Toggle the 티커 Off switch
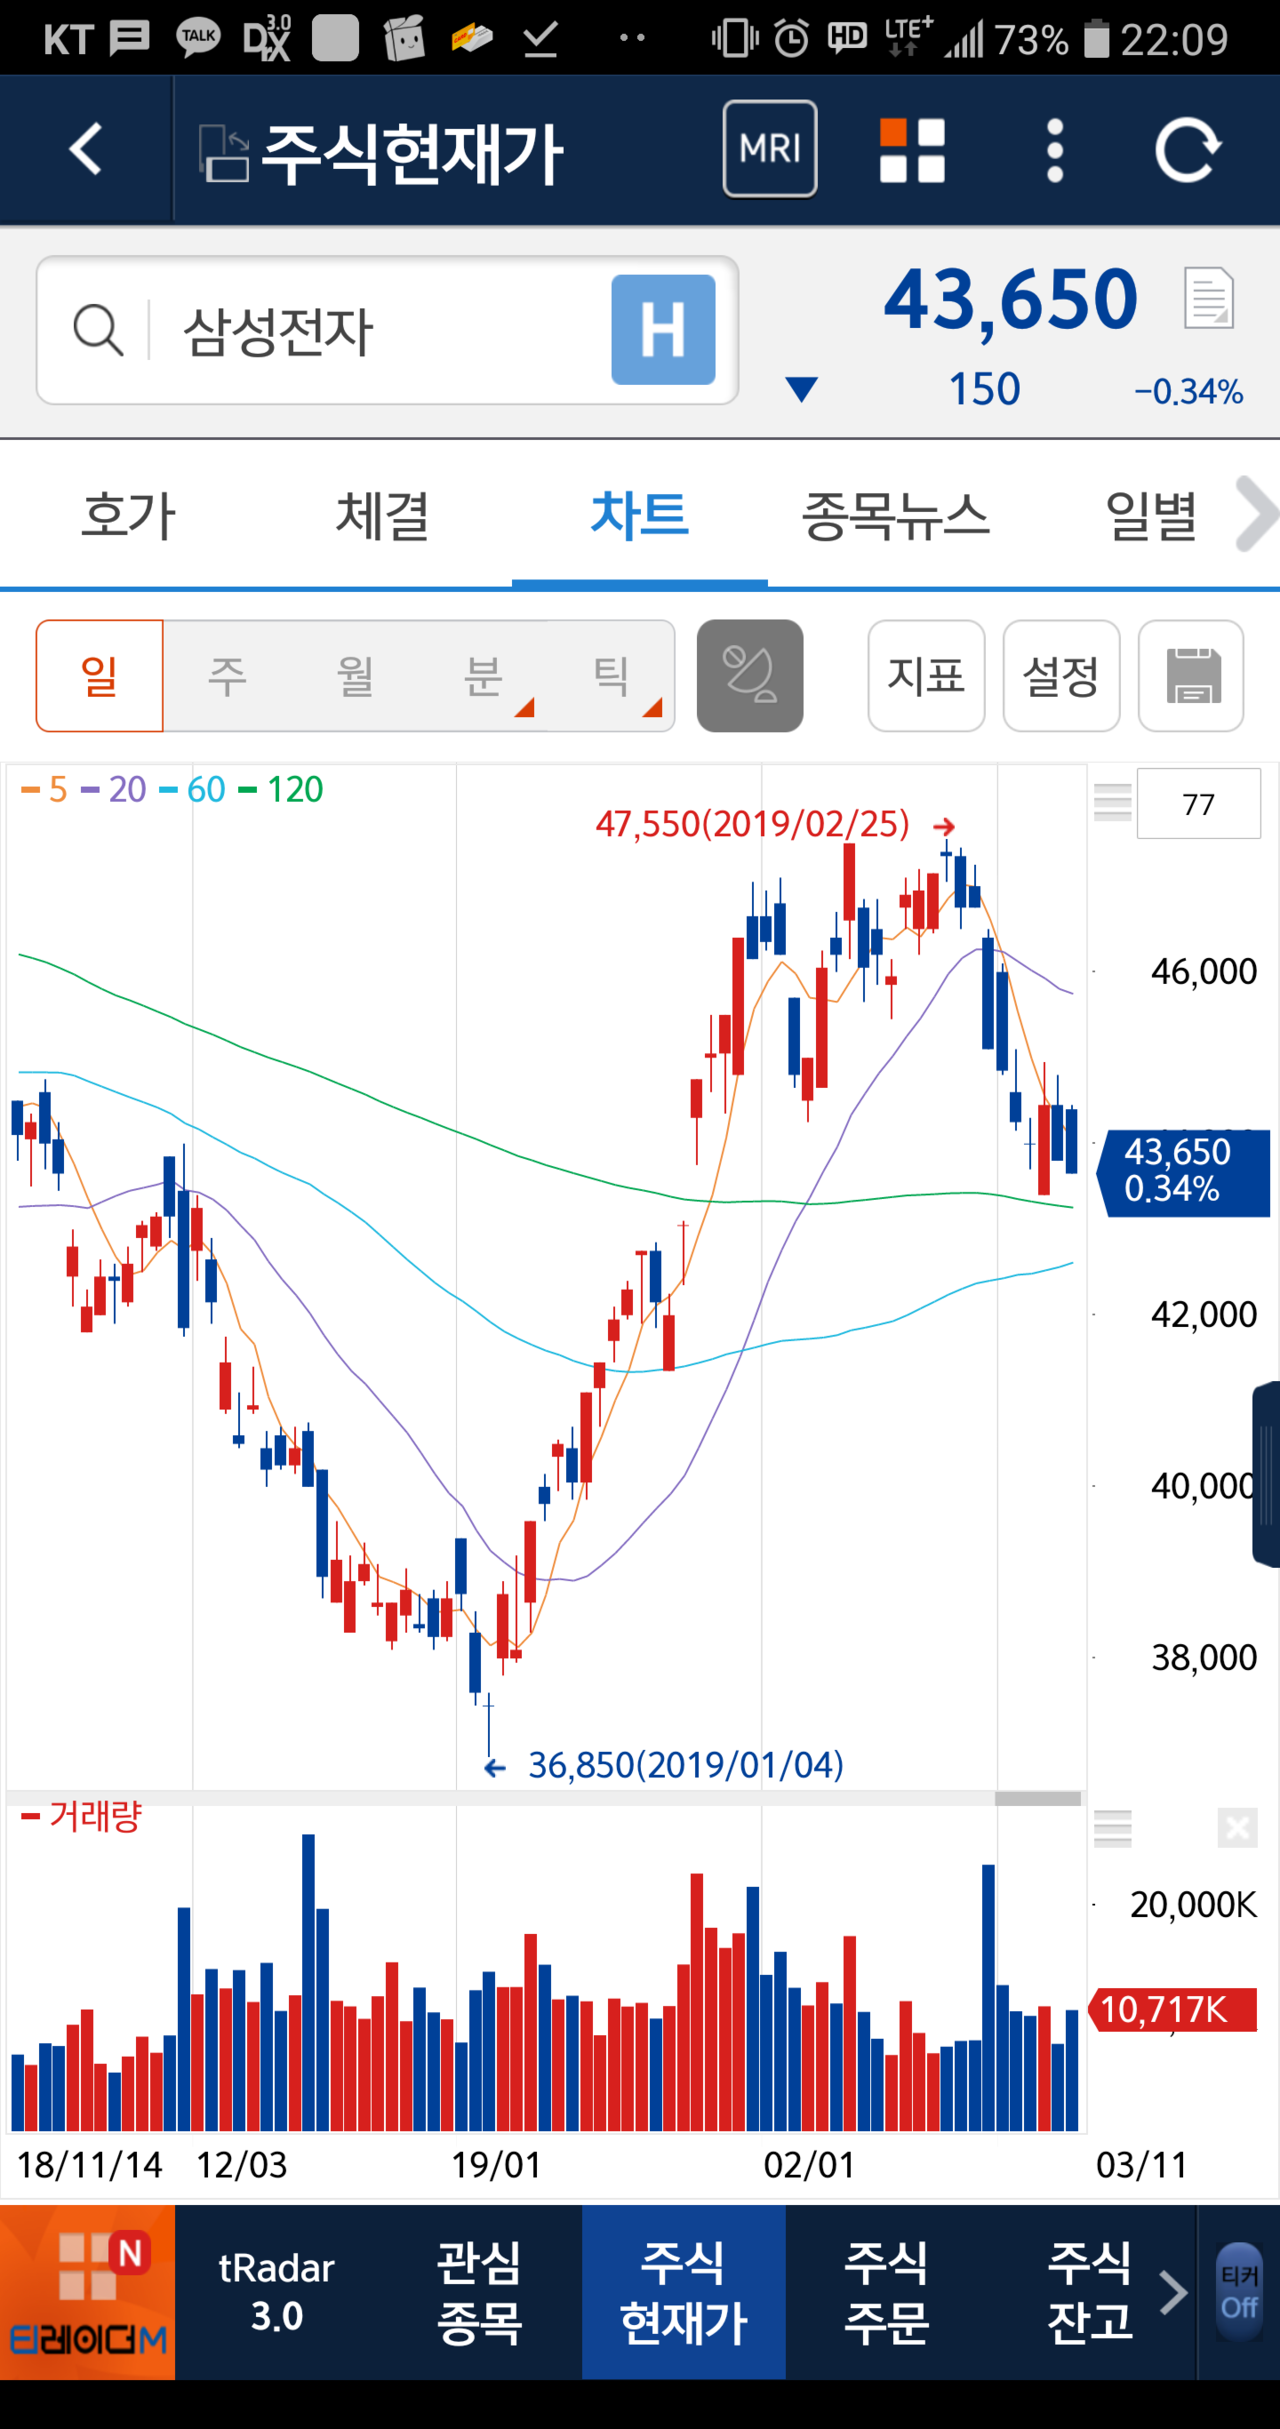Screen dimensions: 1280x2429 coord(1239,2292)
